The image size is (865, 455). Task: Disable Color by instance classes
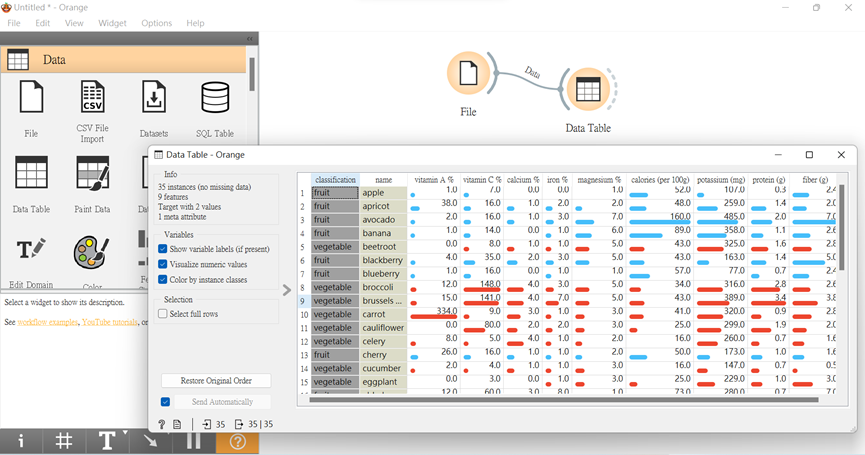pyautogui.click(x=163, y=280)
